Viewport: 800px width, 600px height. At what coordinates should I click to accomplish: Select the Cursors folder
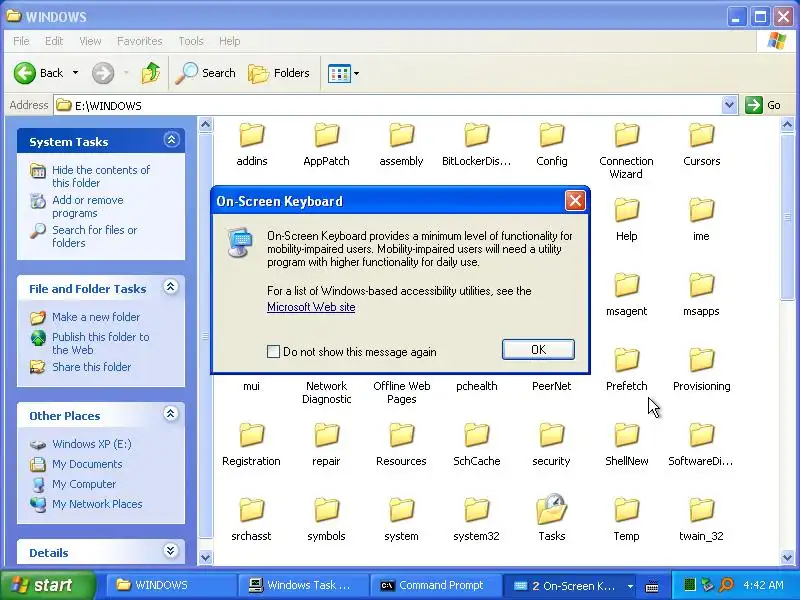(702, 145)
